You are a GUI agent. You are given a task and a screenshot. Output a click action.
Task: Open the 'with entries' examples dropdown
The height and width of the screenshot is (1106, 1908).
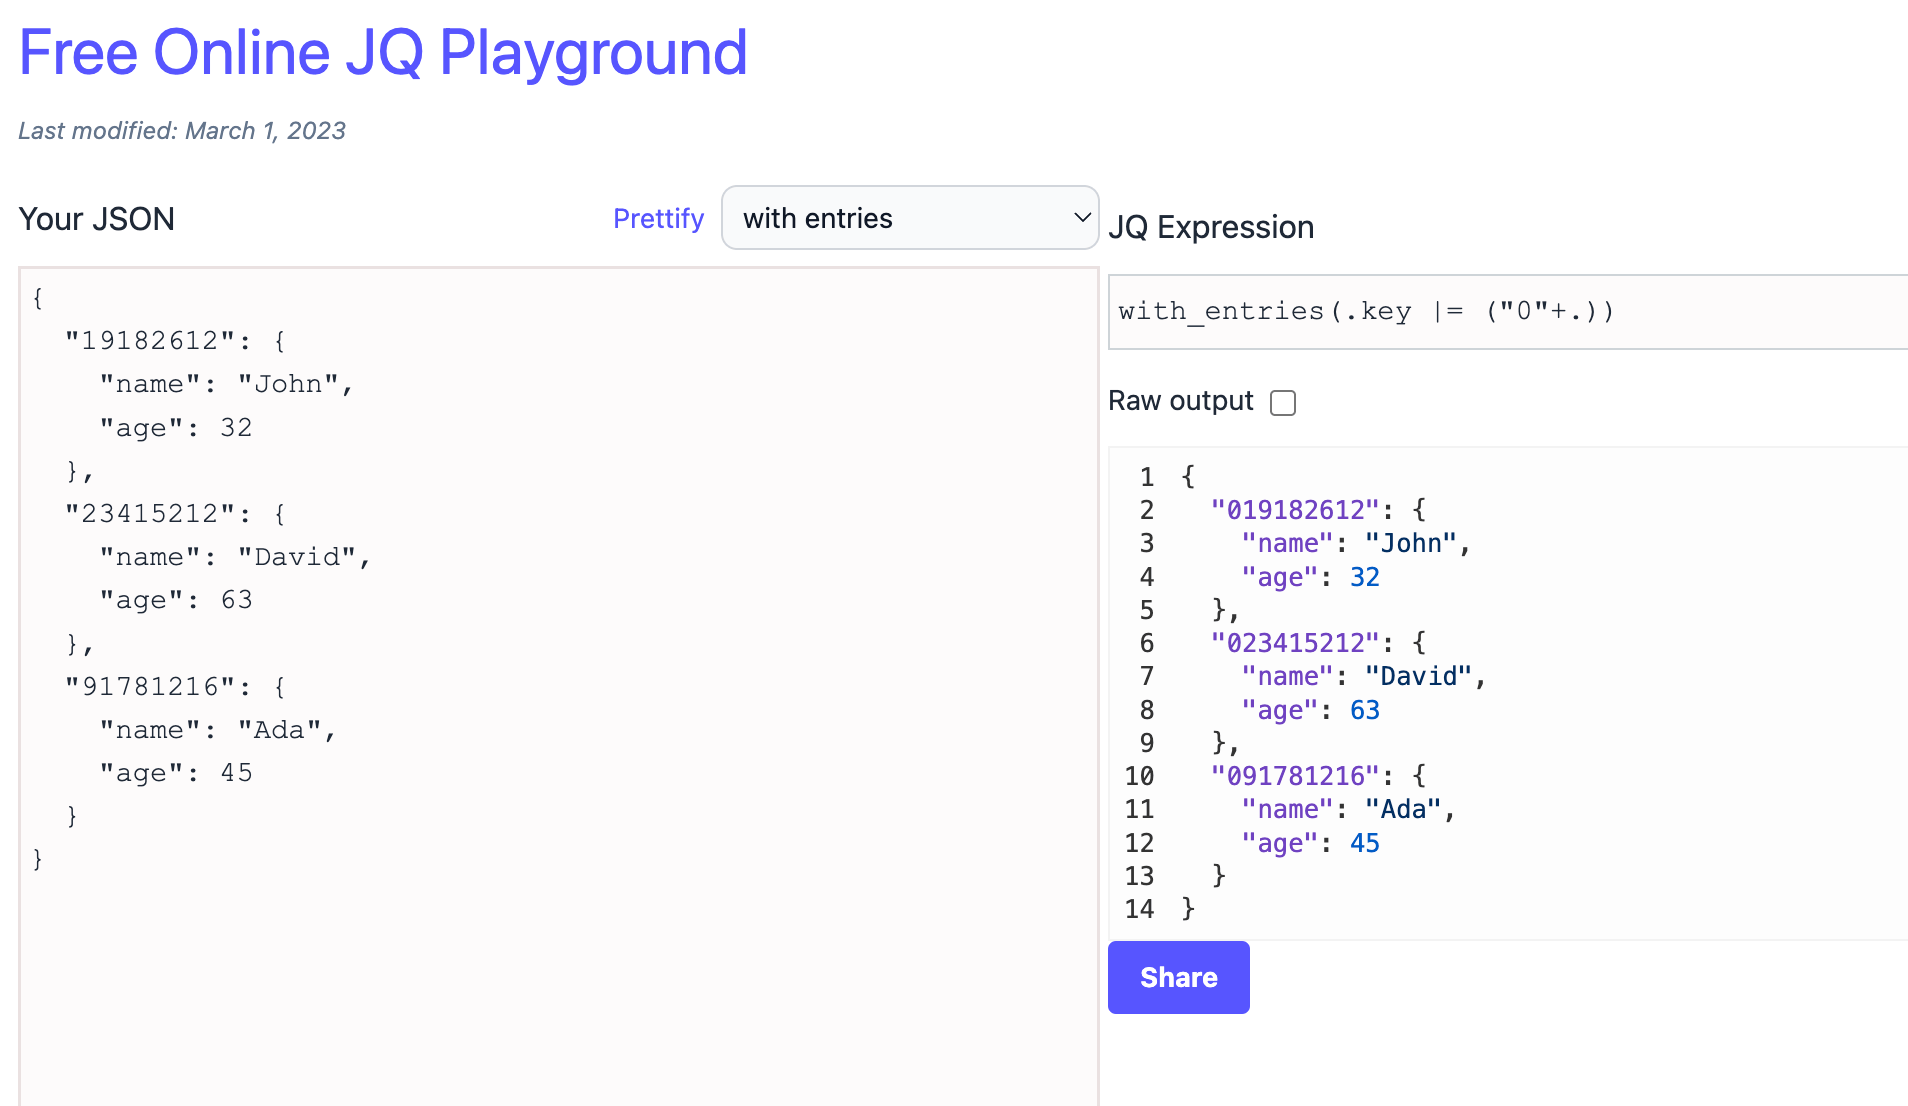[910, 218]
